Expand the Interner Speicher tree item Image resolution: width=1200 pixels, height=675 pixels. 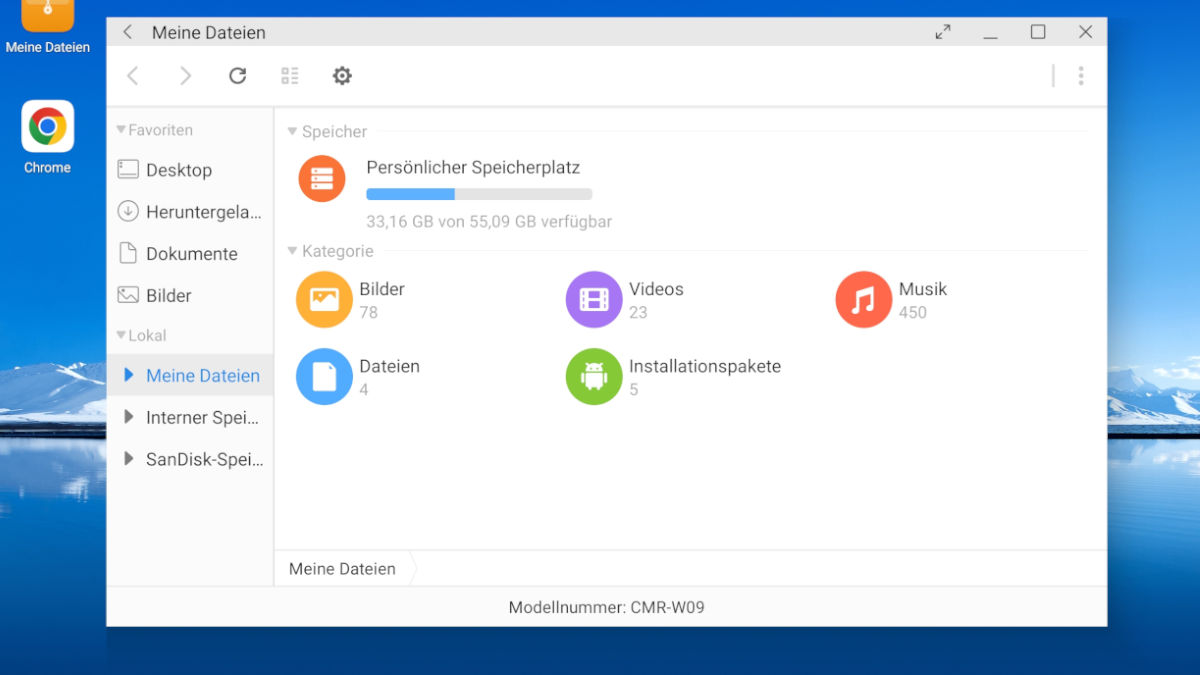130,417
